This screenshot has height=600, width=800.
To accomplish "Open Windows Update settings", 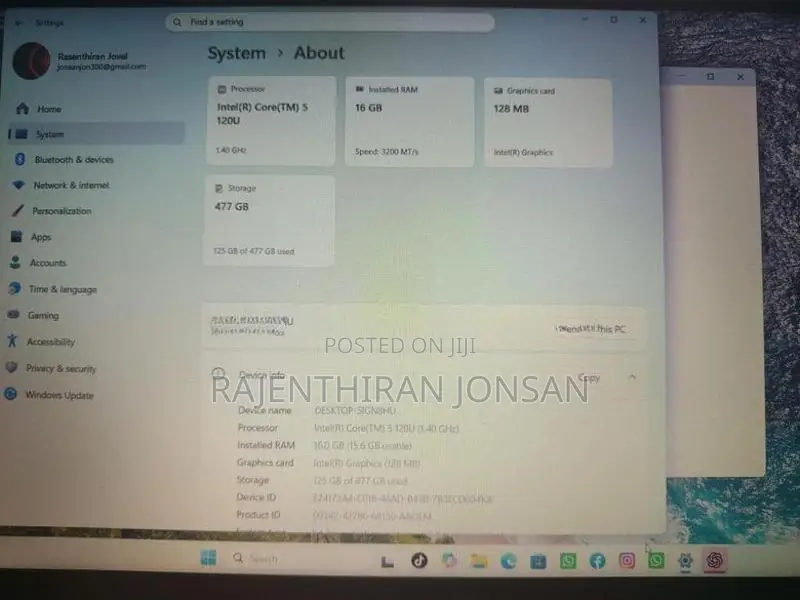I will click(59, 395).
